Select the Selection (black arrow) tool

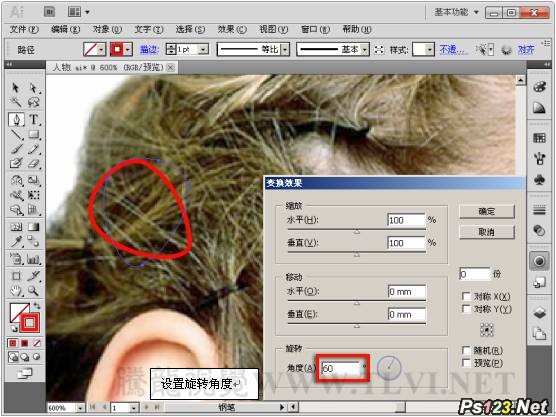click(x=16, y=88)
